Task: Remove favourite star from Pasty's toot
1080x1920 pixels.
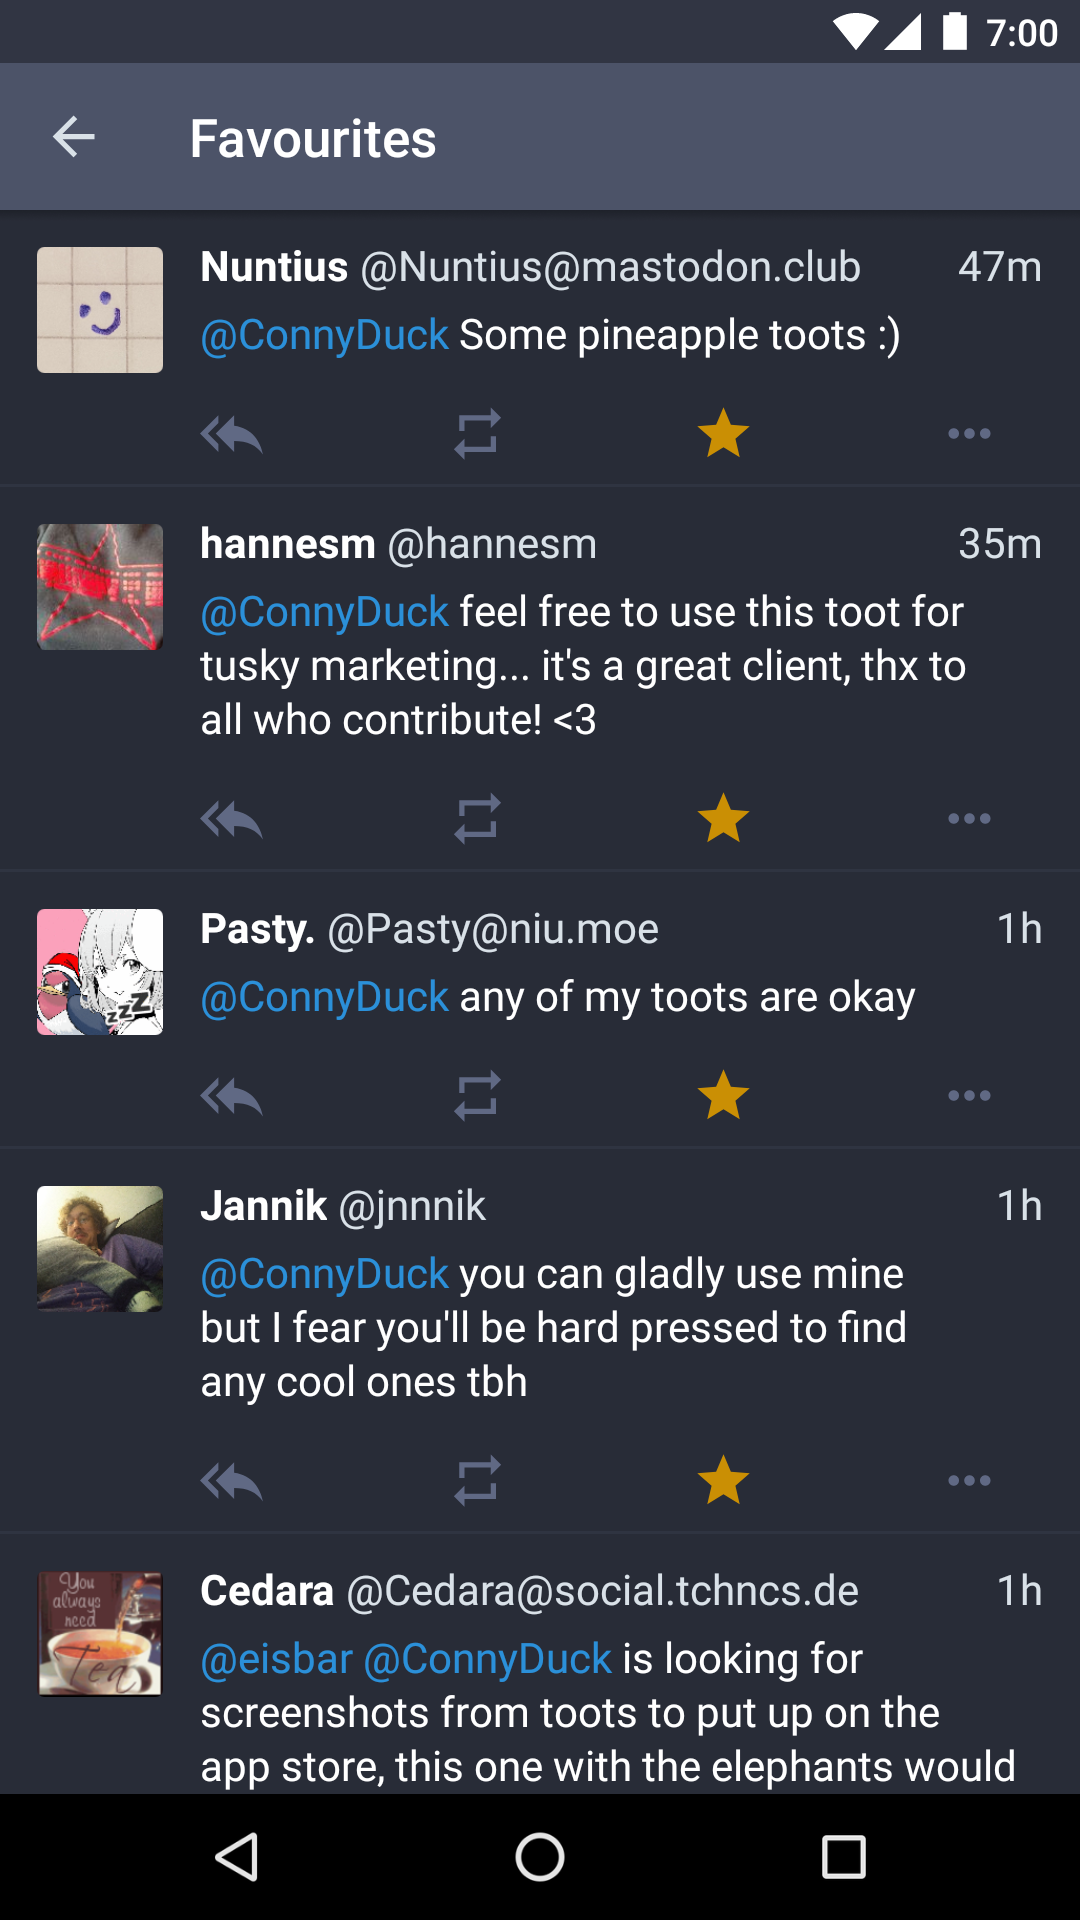Action: click(x=723, y=1096)
